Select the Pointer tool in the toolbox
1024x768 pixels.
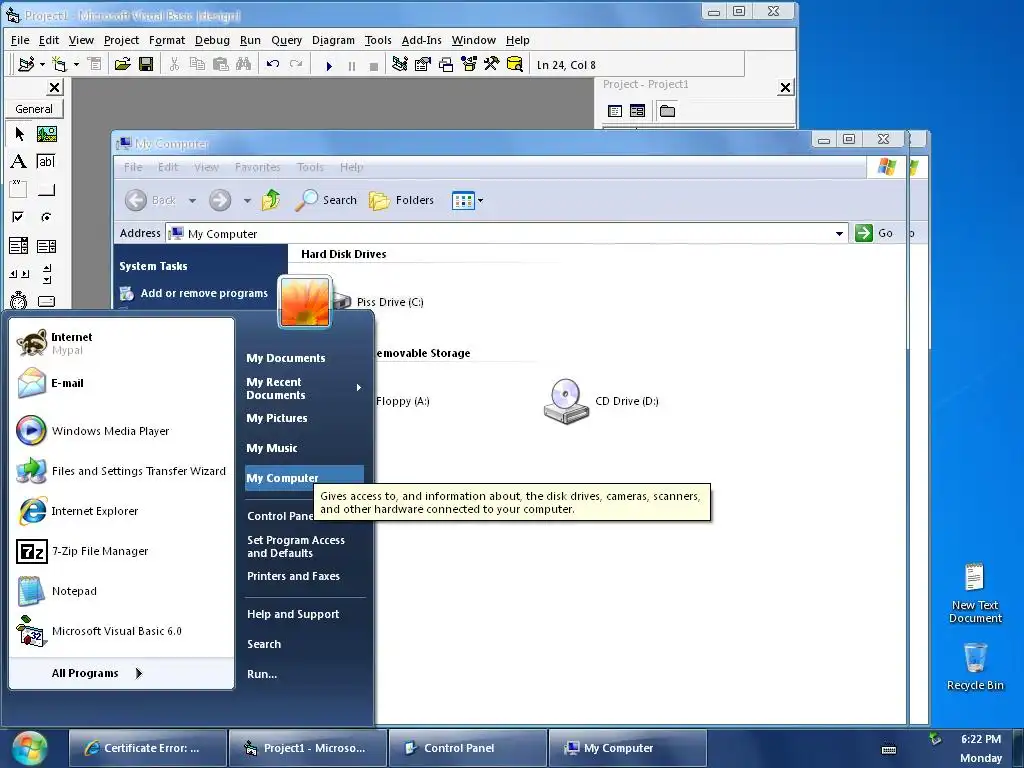pos(19,134)
